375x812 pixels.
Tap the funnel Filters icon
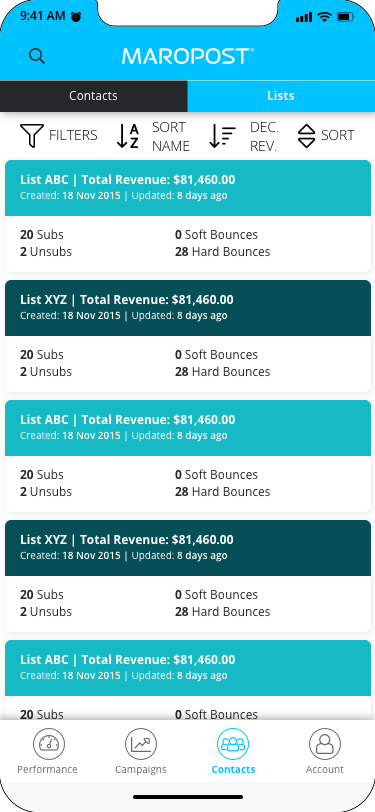click(x=32, y=136)
